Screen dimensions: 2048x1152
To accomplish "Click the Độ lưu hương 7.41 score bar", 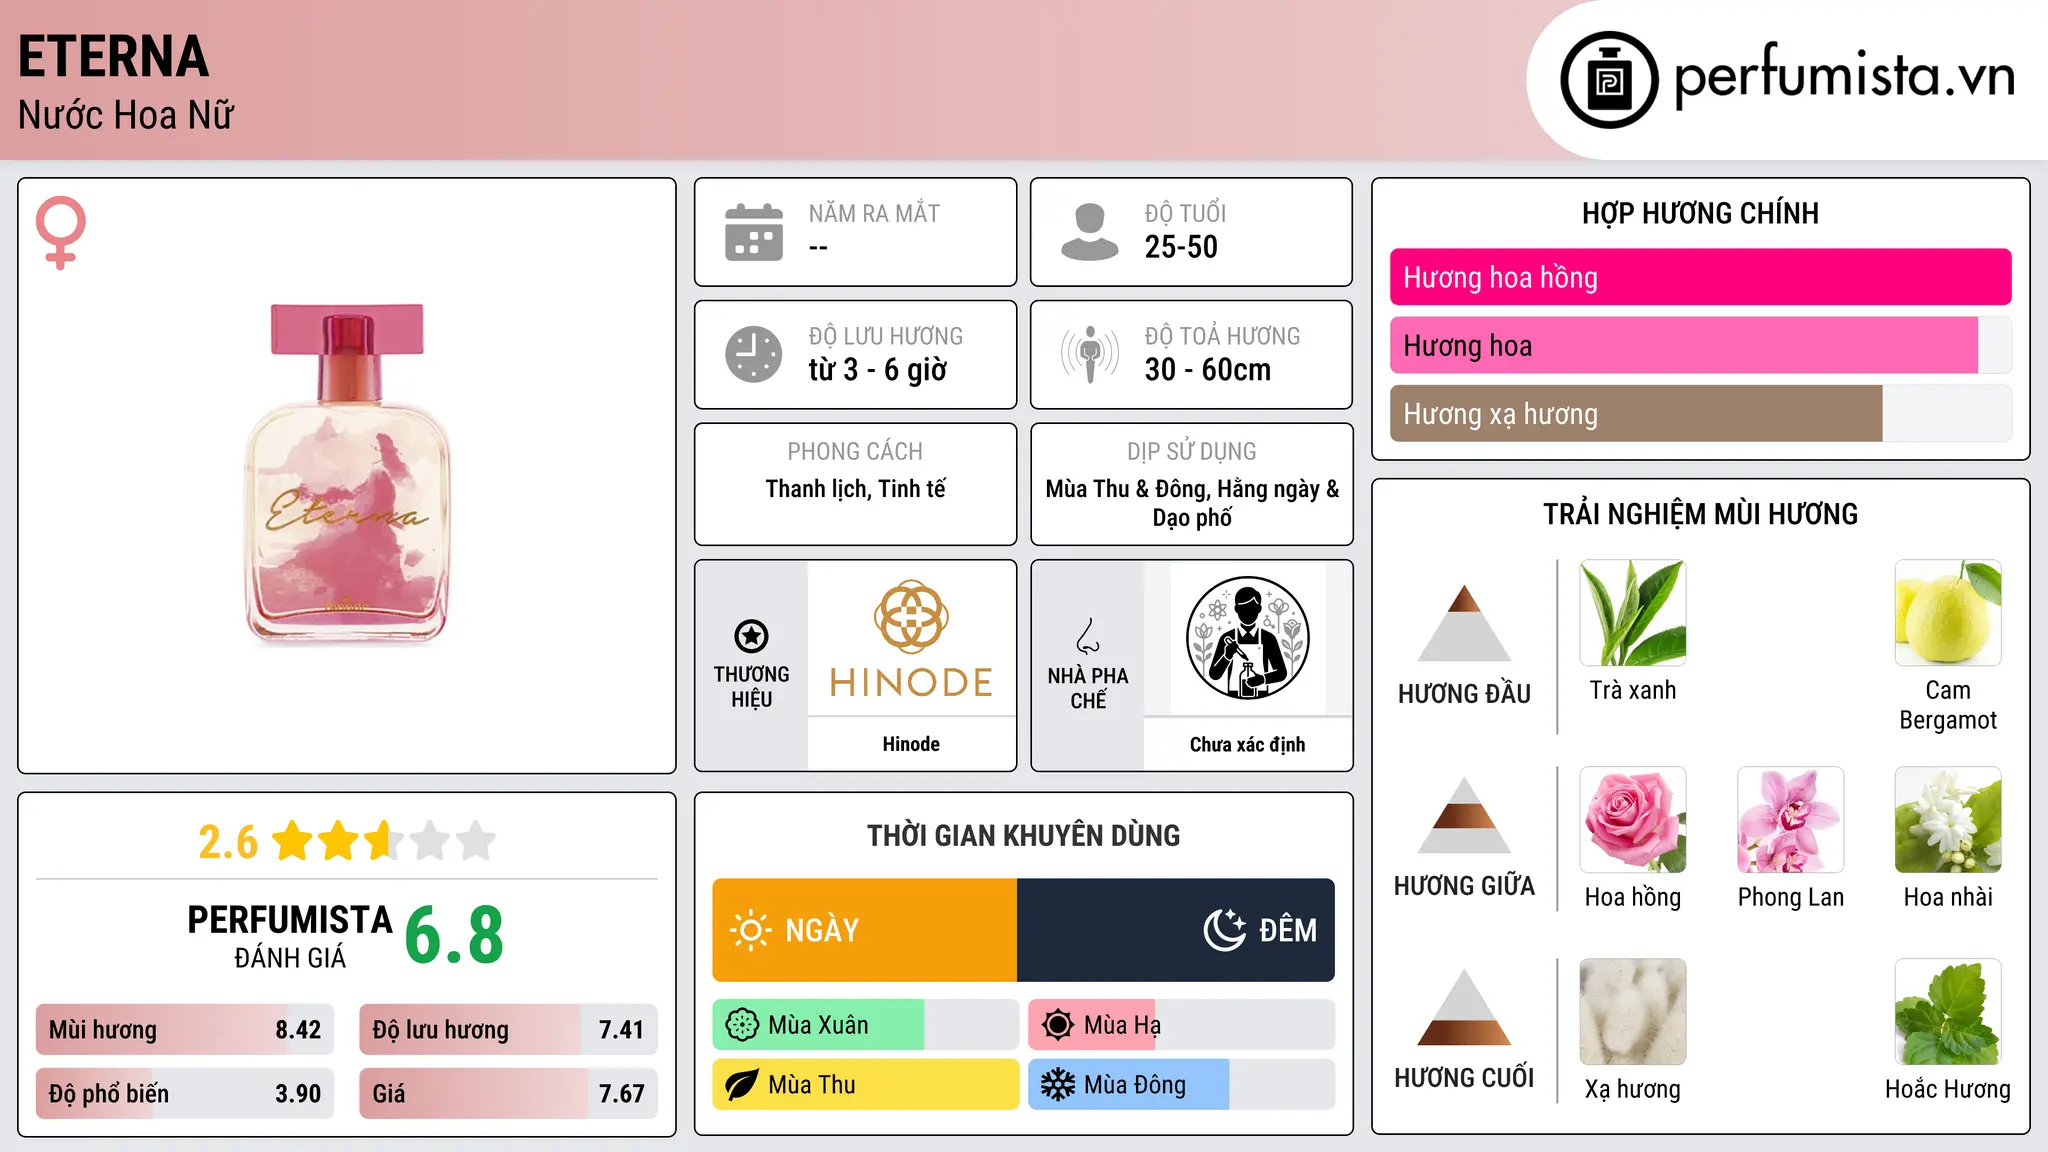I will point(508,1029).
